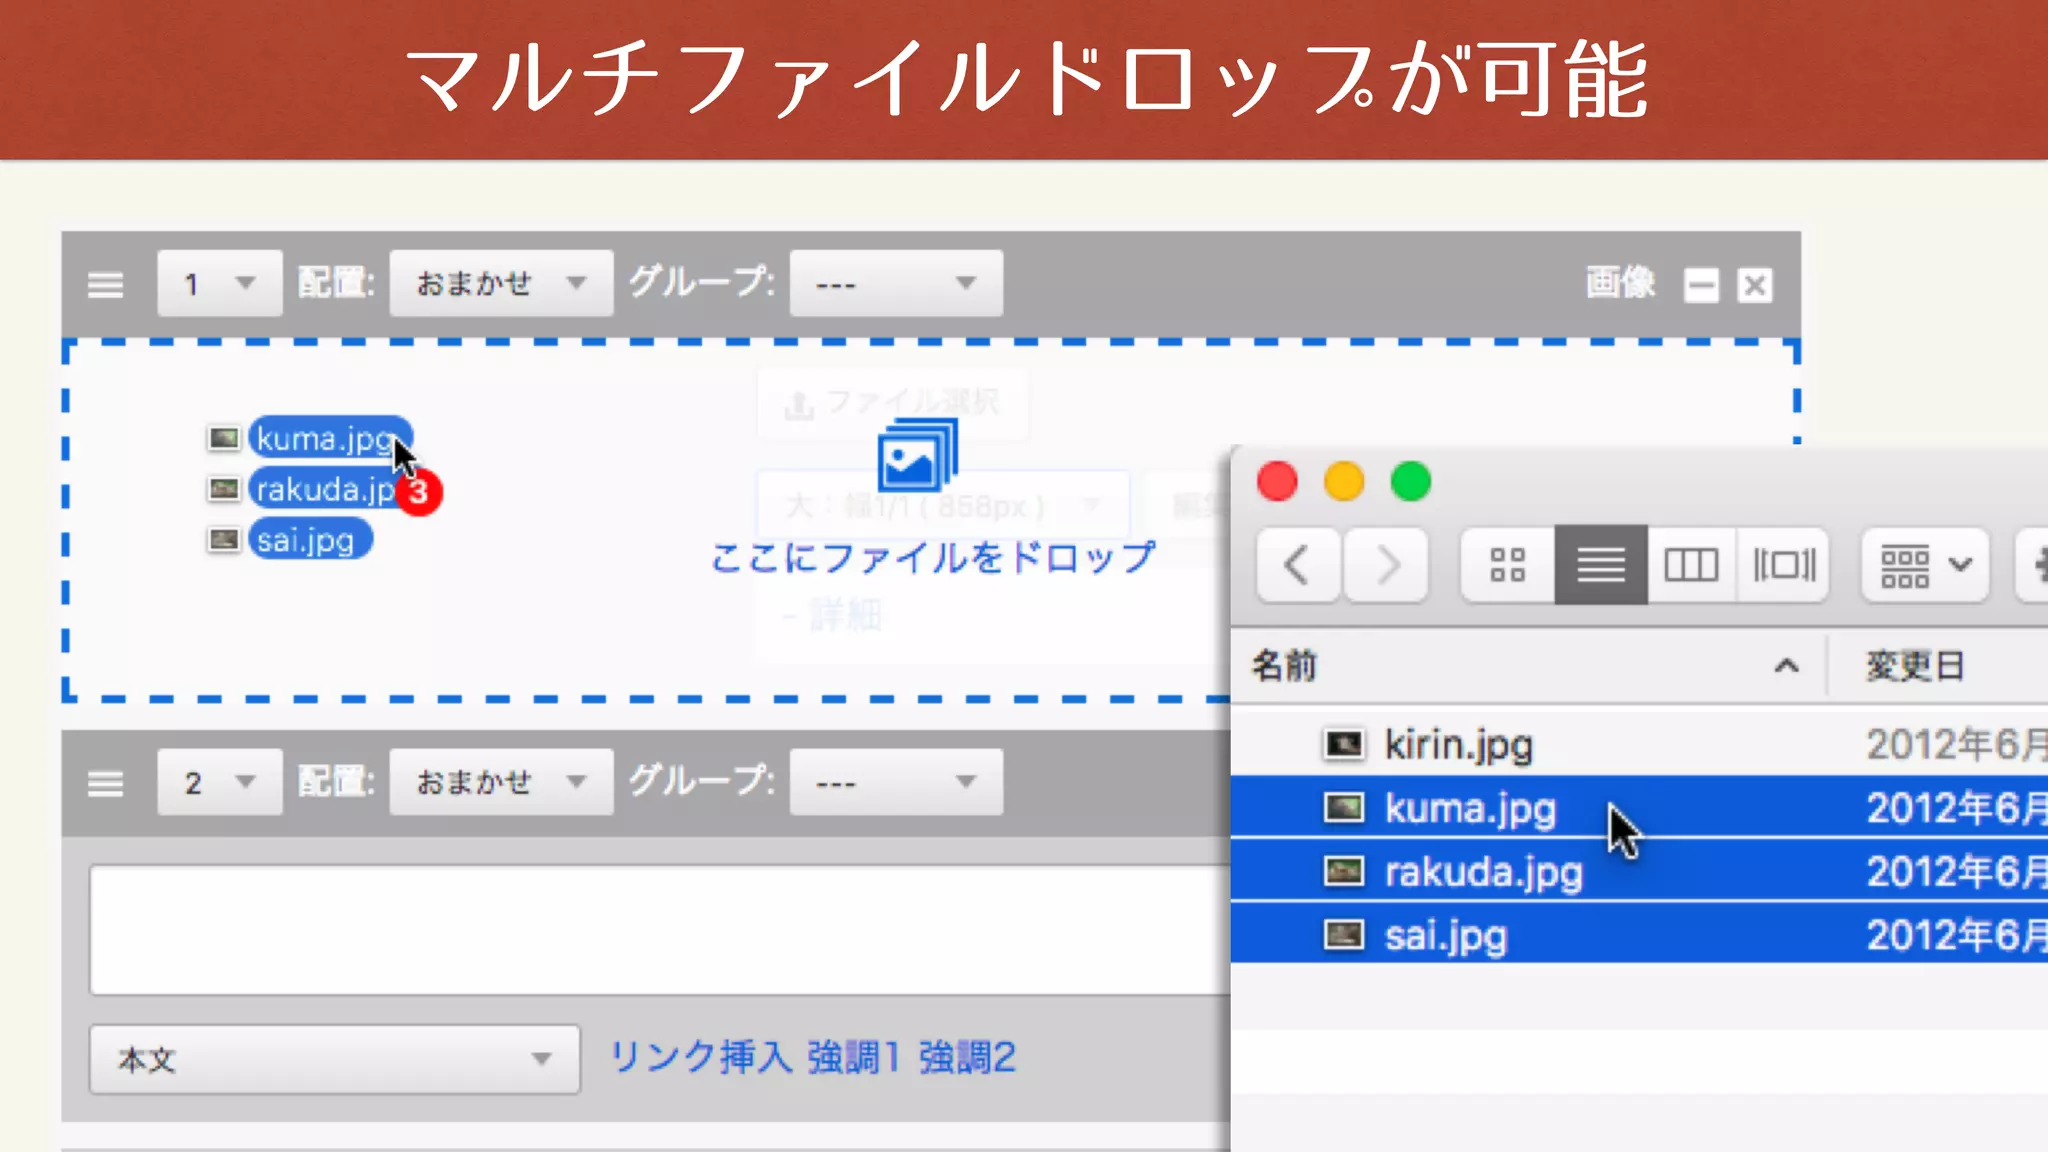Image resolution: width=2048 pixels, height=1152 pixels.
Task: Click the Finder forward arrow button
Action: (1386, 565)
